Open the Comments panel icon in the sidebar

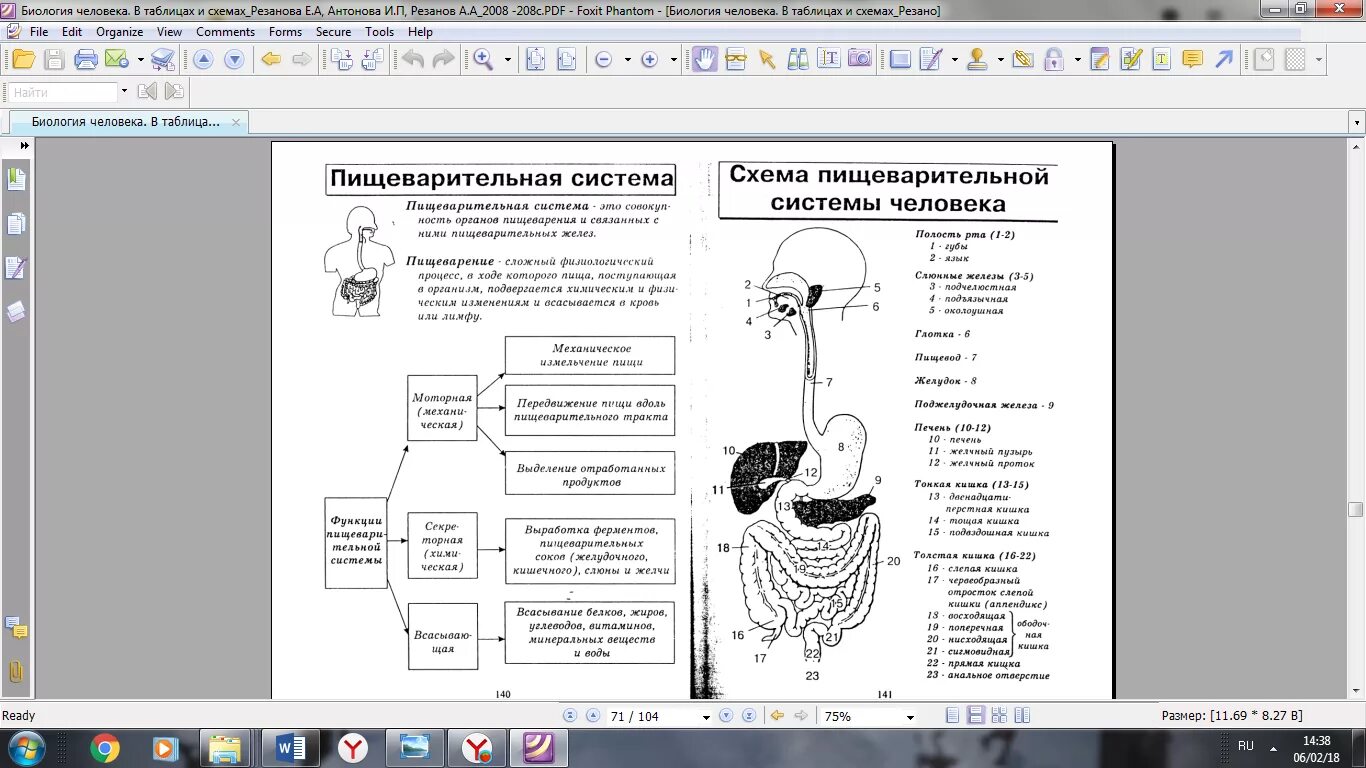(x=16, y=629)
